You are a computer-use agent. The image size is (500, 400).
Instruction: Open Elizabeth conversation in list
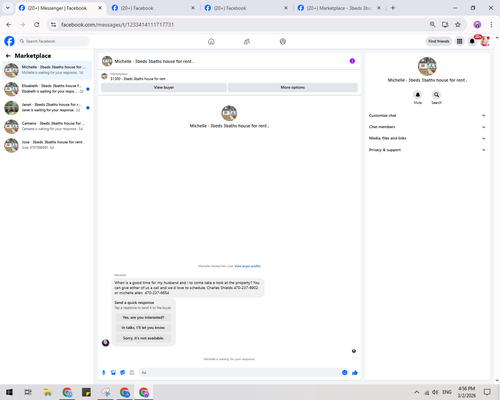(x=47, y=89)
